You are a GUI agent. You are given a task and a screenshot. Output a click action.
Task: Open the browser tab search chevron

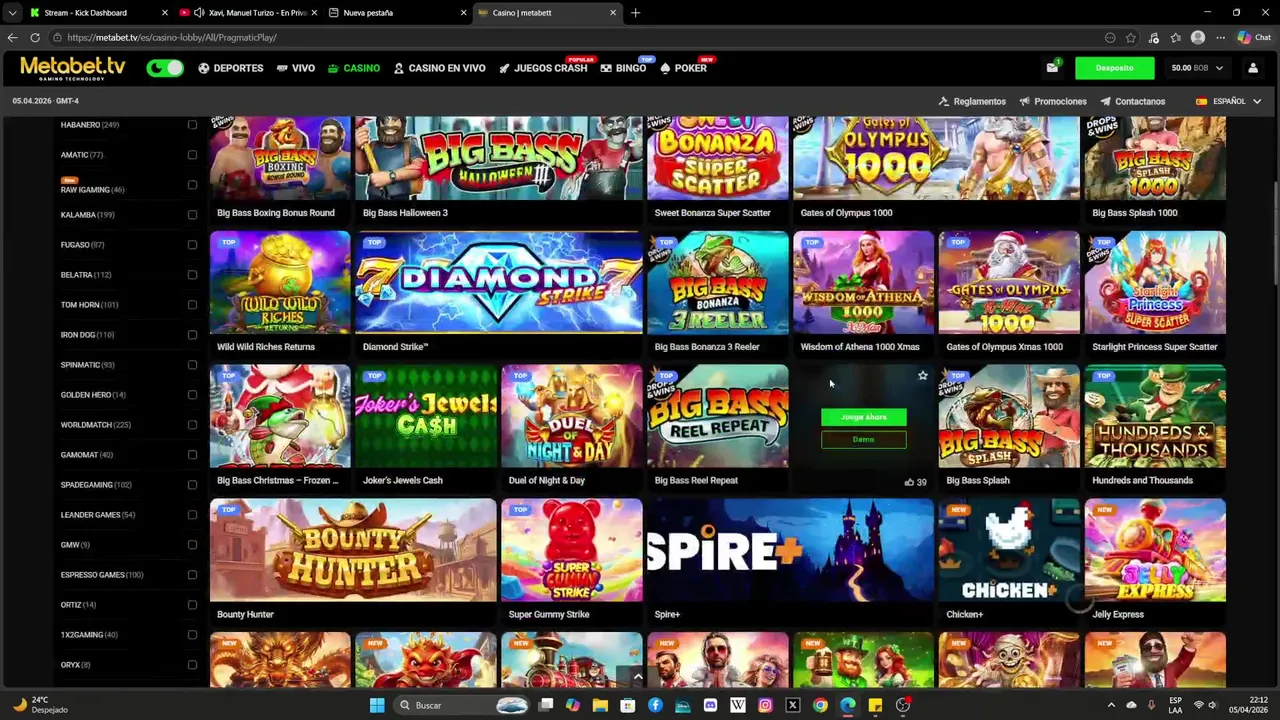coord(12,13)
